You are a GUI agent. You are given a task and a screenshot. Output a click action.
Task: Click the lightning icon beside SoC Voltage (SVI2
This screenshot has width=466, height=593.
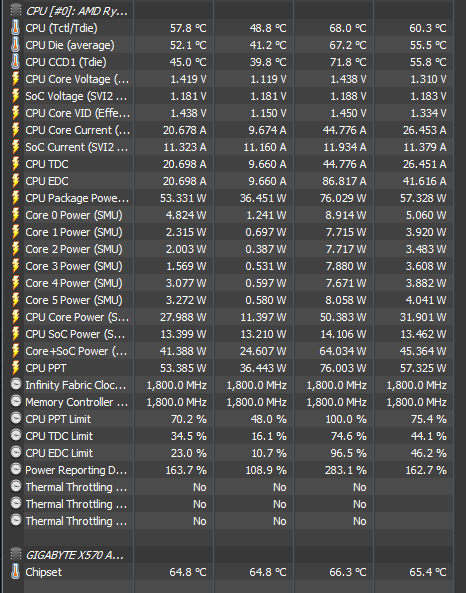tap(15, 96)
